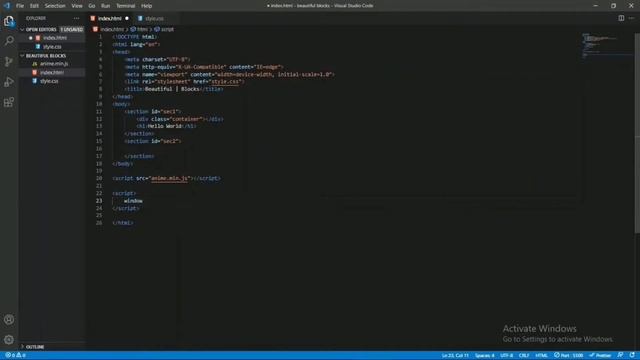This screenshot has height=360, width=640.
Task: Click 'Hello World' heading text line 13
Action: 164,126
